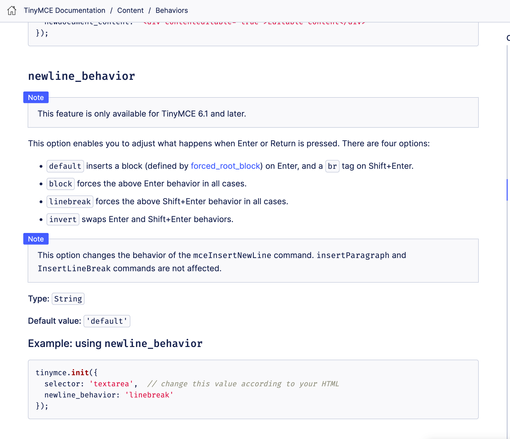Open TinyMCE Documentation breadcrumb link
The height and width of the screenshot is (439, 510).
pos(64,11)
